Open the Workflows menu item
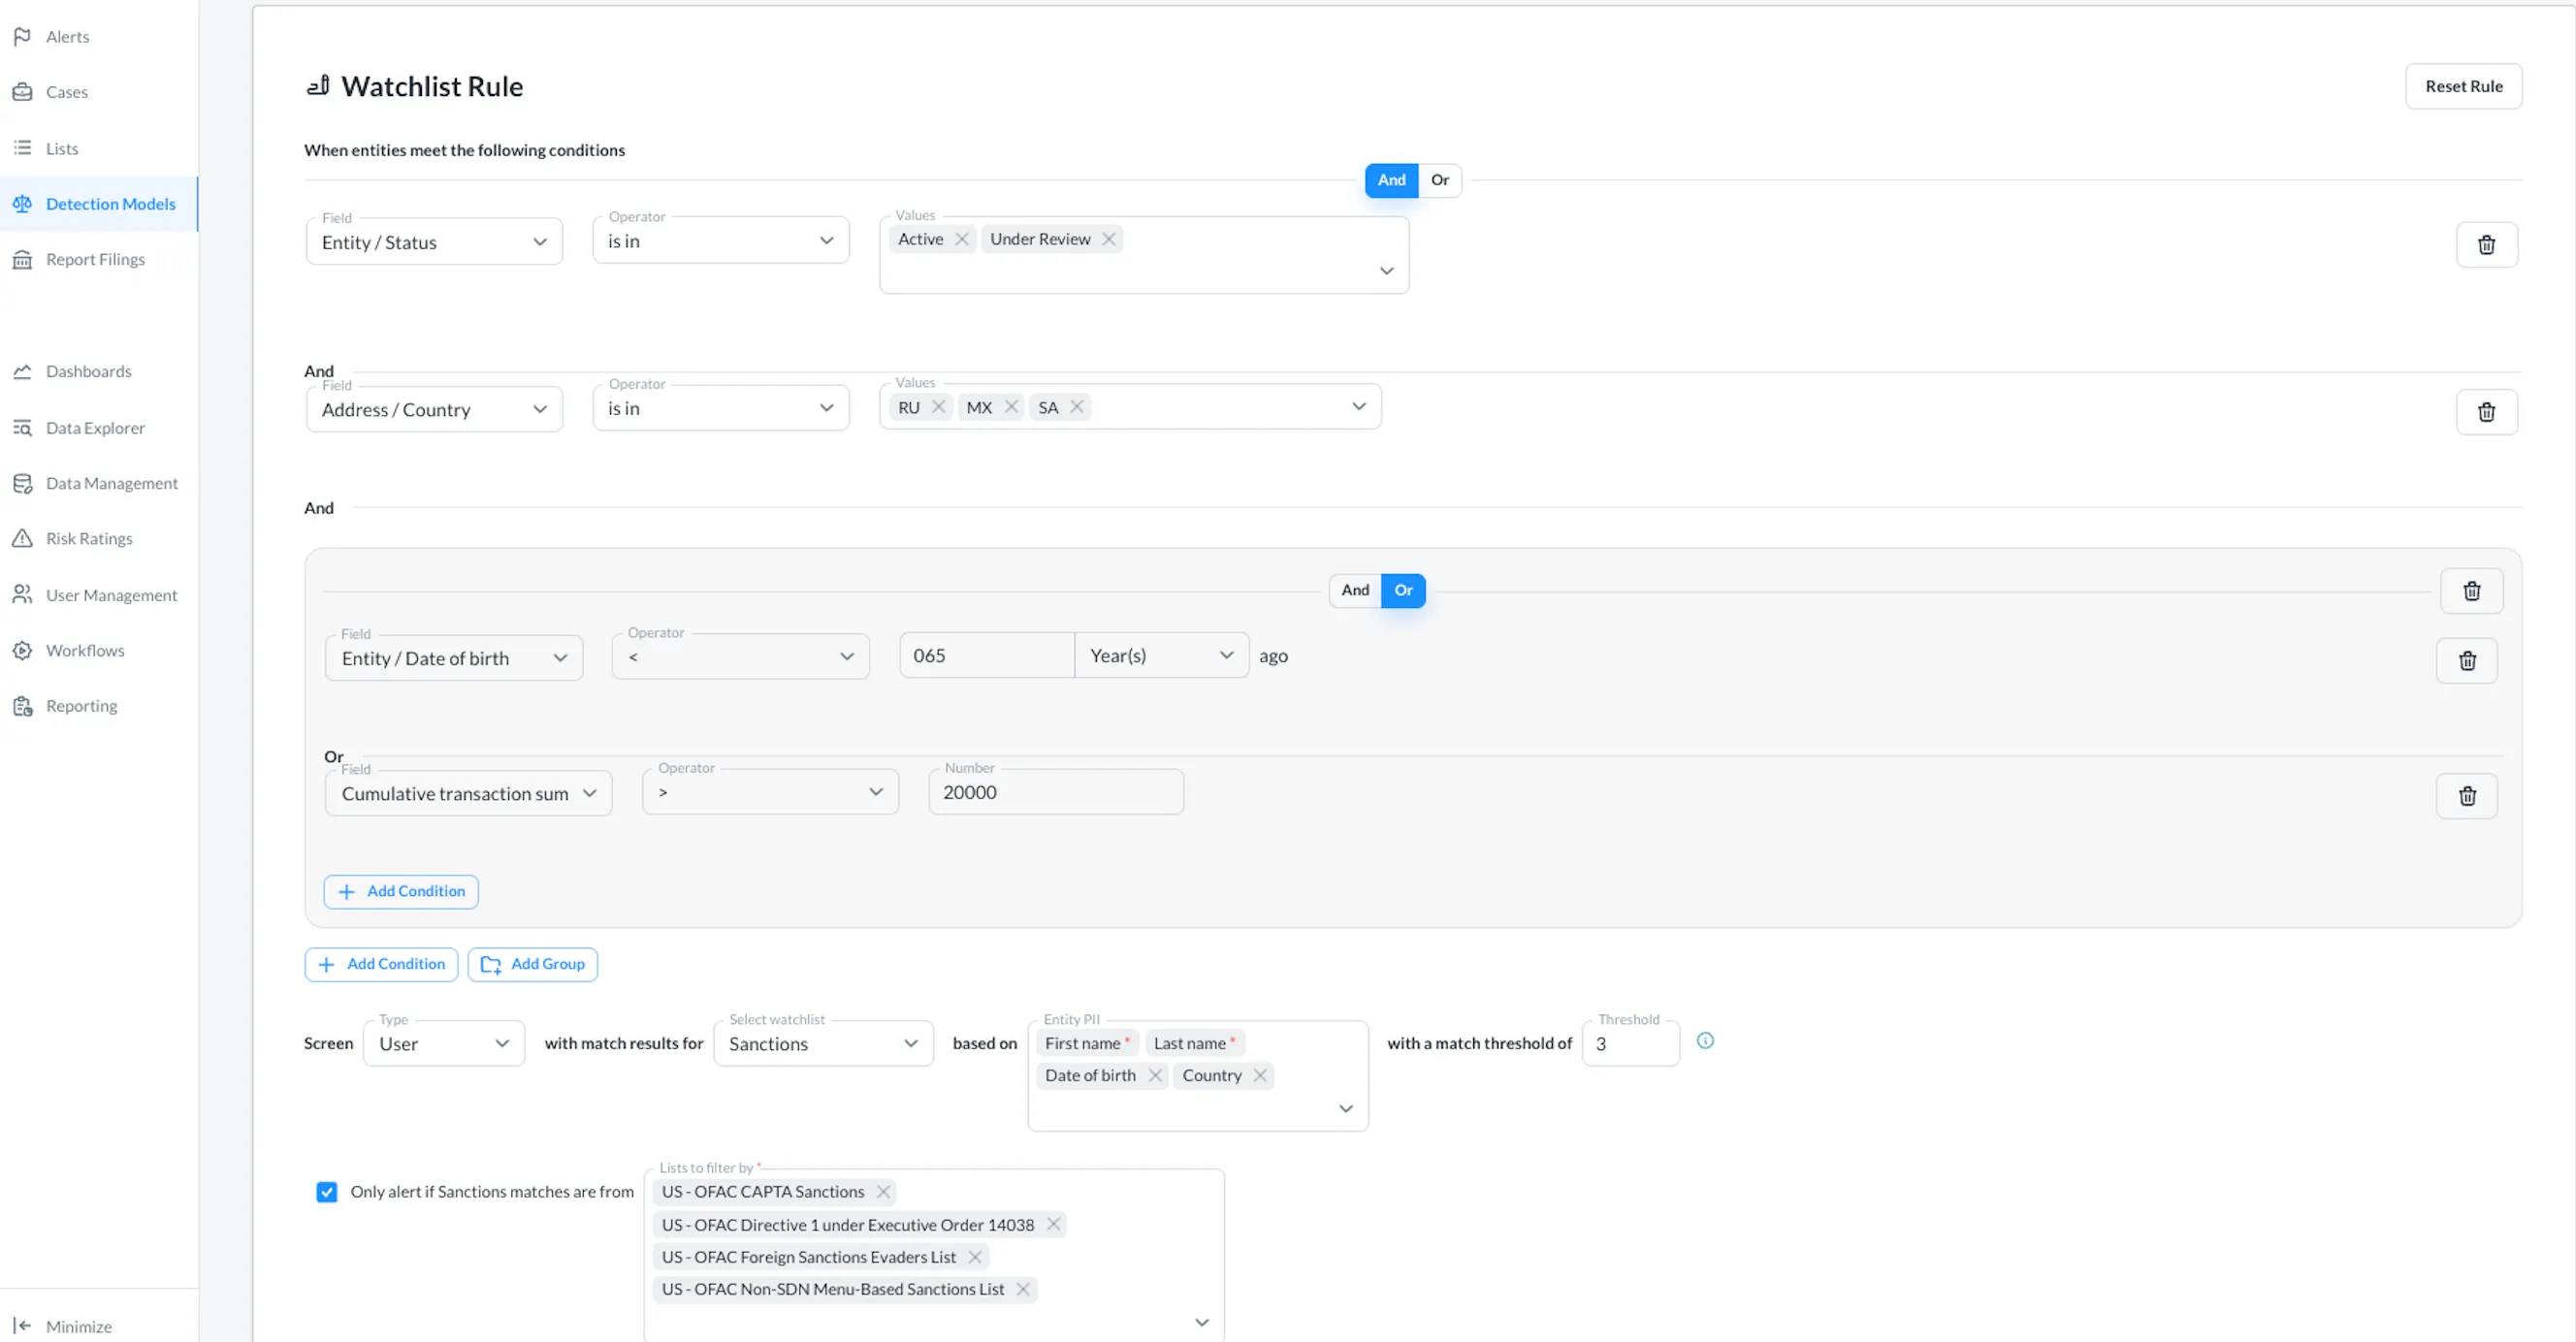The height and width of the screenshot is (1342, 2576). 85,651
